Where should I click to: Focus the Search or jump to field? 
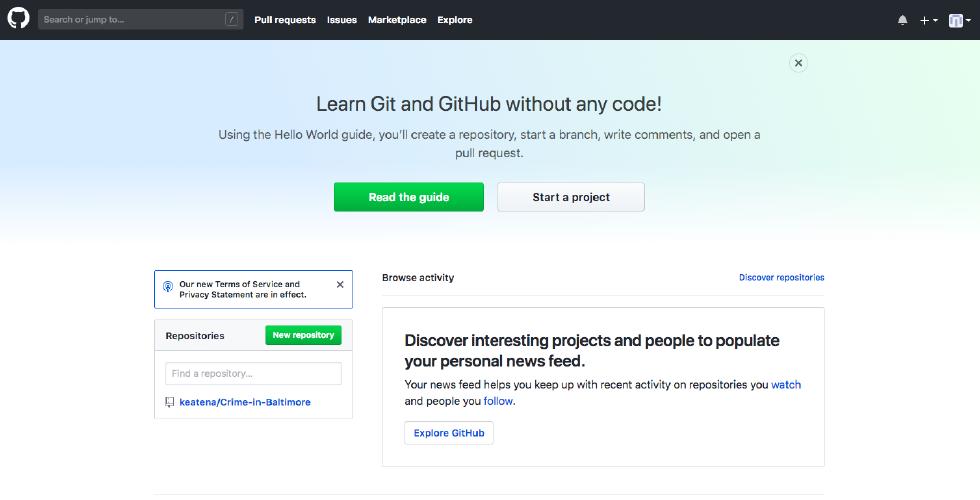(x=141, y=19)
